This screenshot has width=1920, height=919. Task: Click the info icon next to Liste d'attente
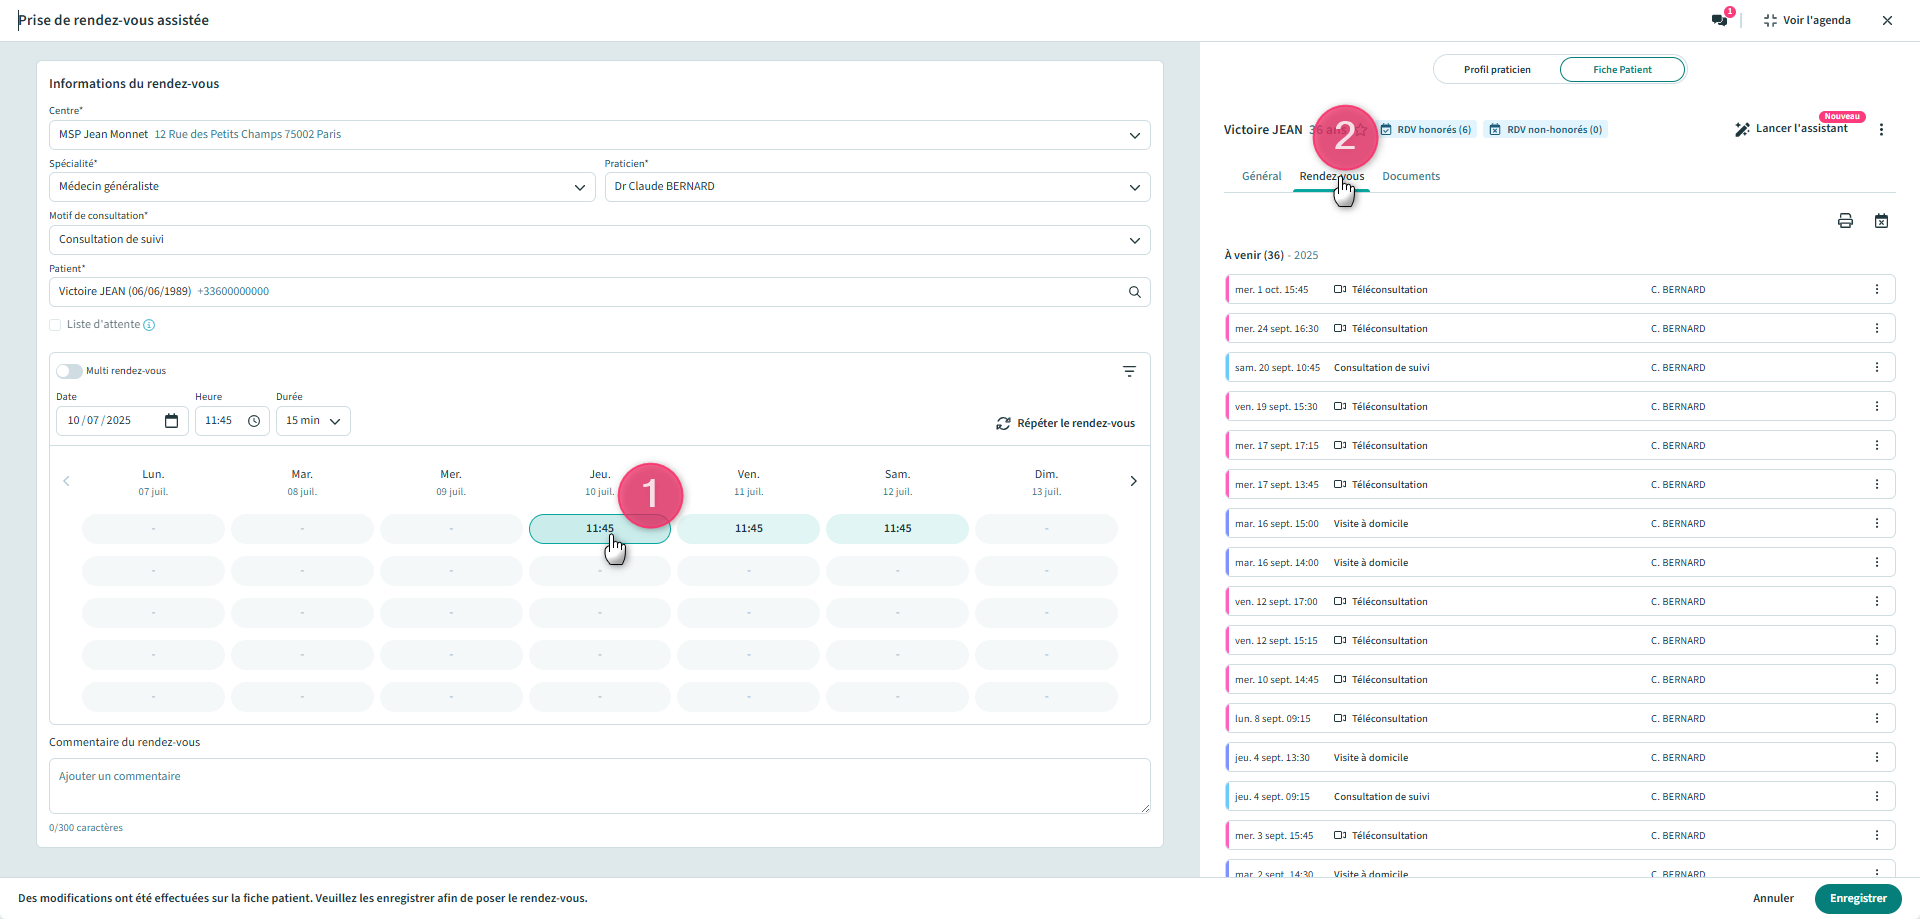click(149, 325)
